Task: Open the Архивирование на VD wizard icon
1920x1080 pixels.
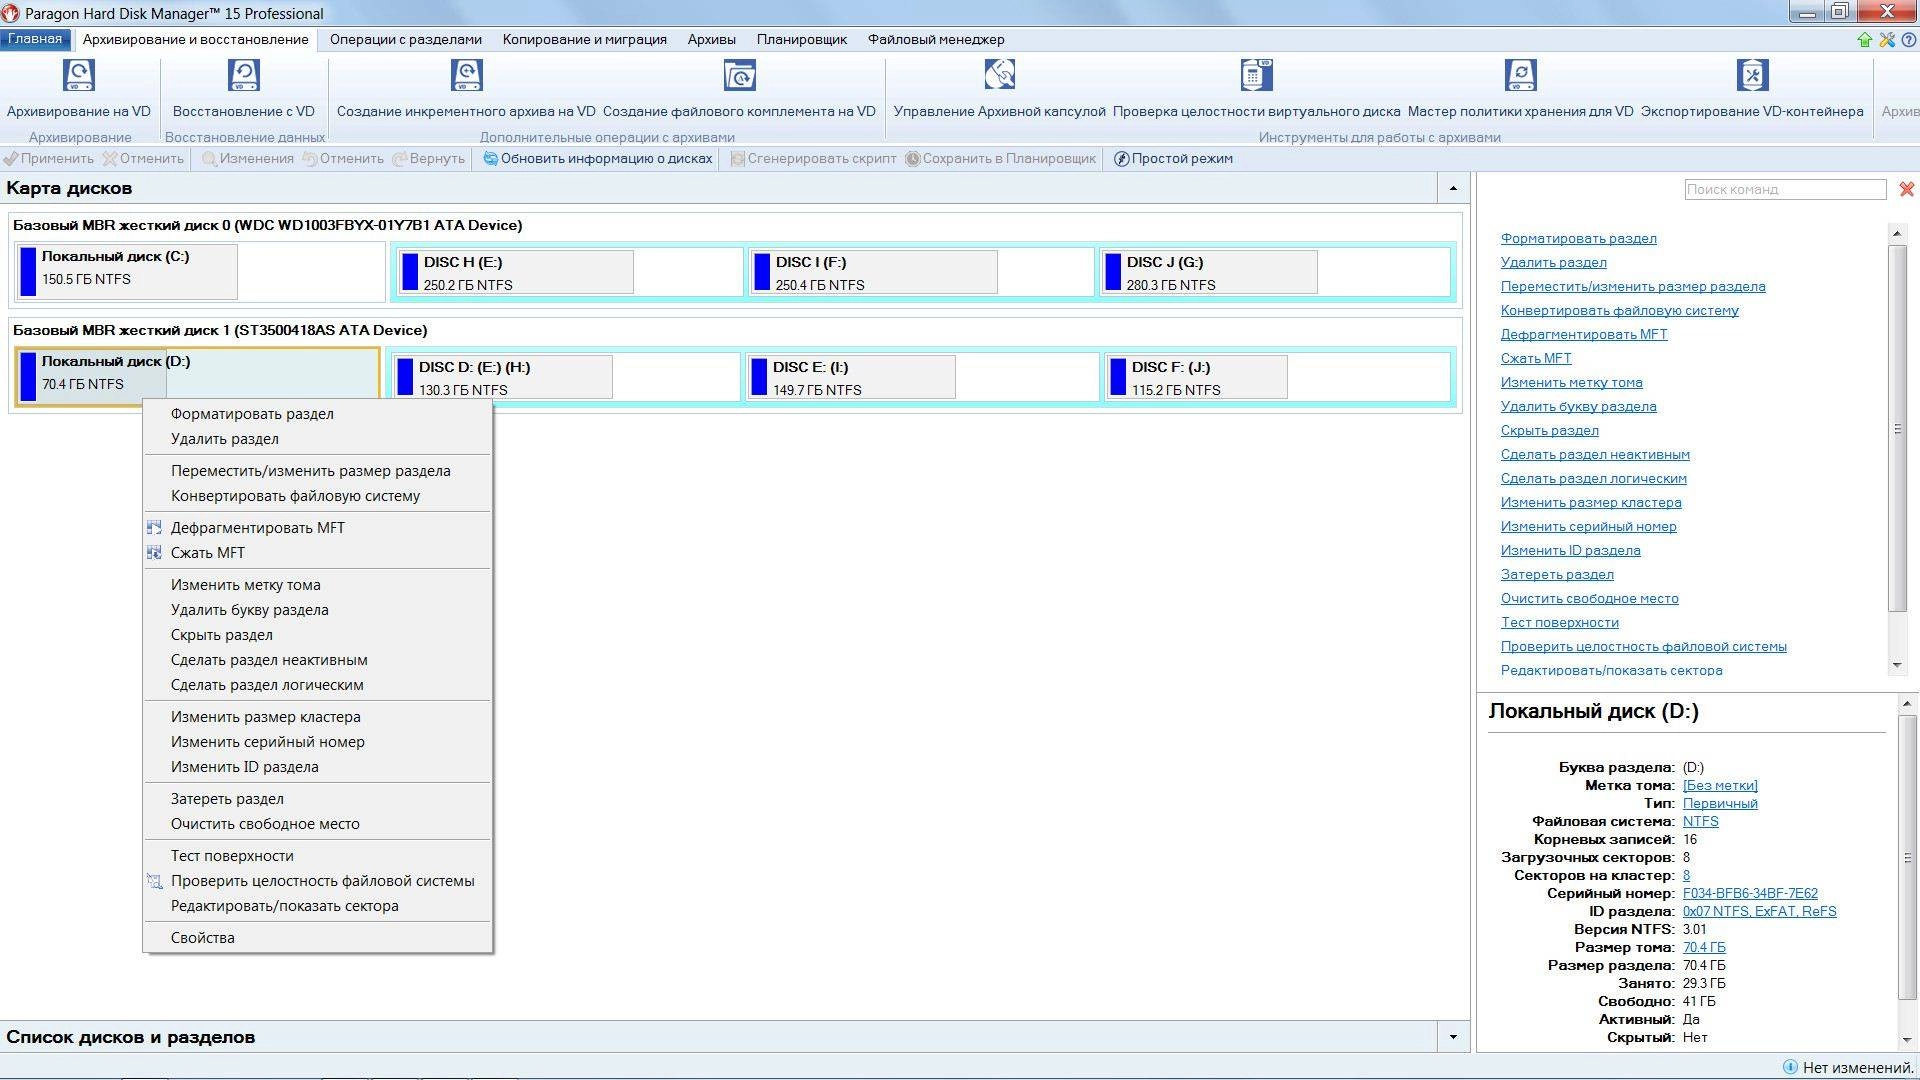Action: coord(79,75)
